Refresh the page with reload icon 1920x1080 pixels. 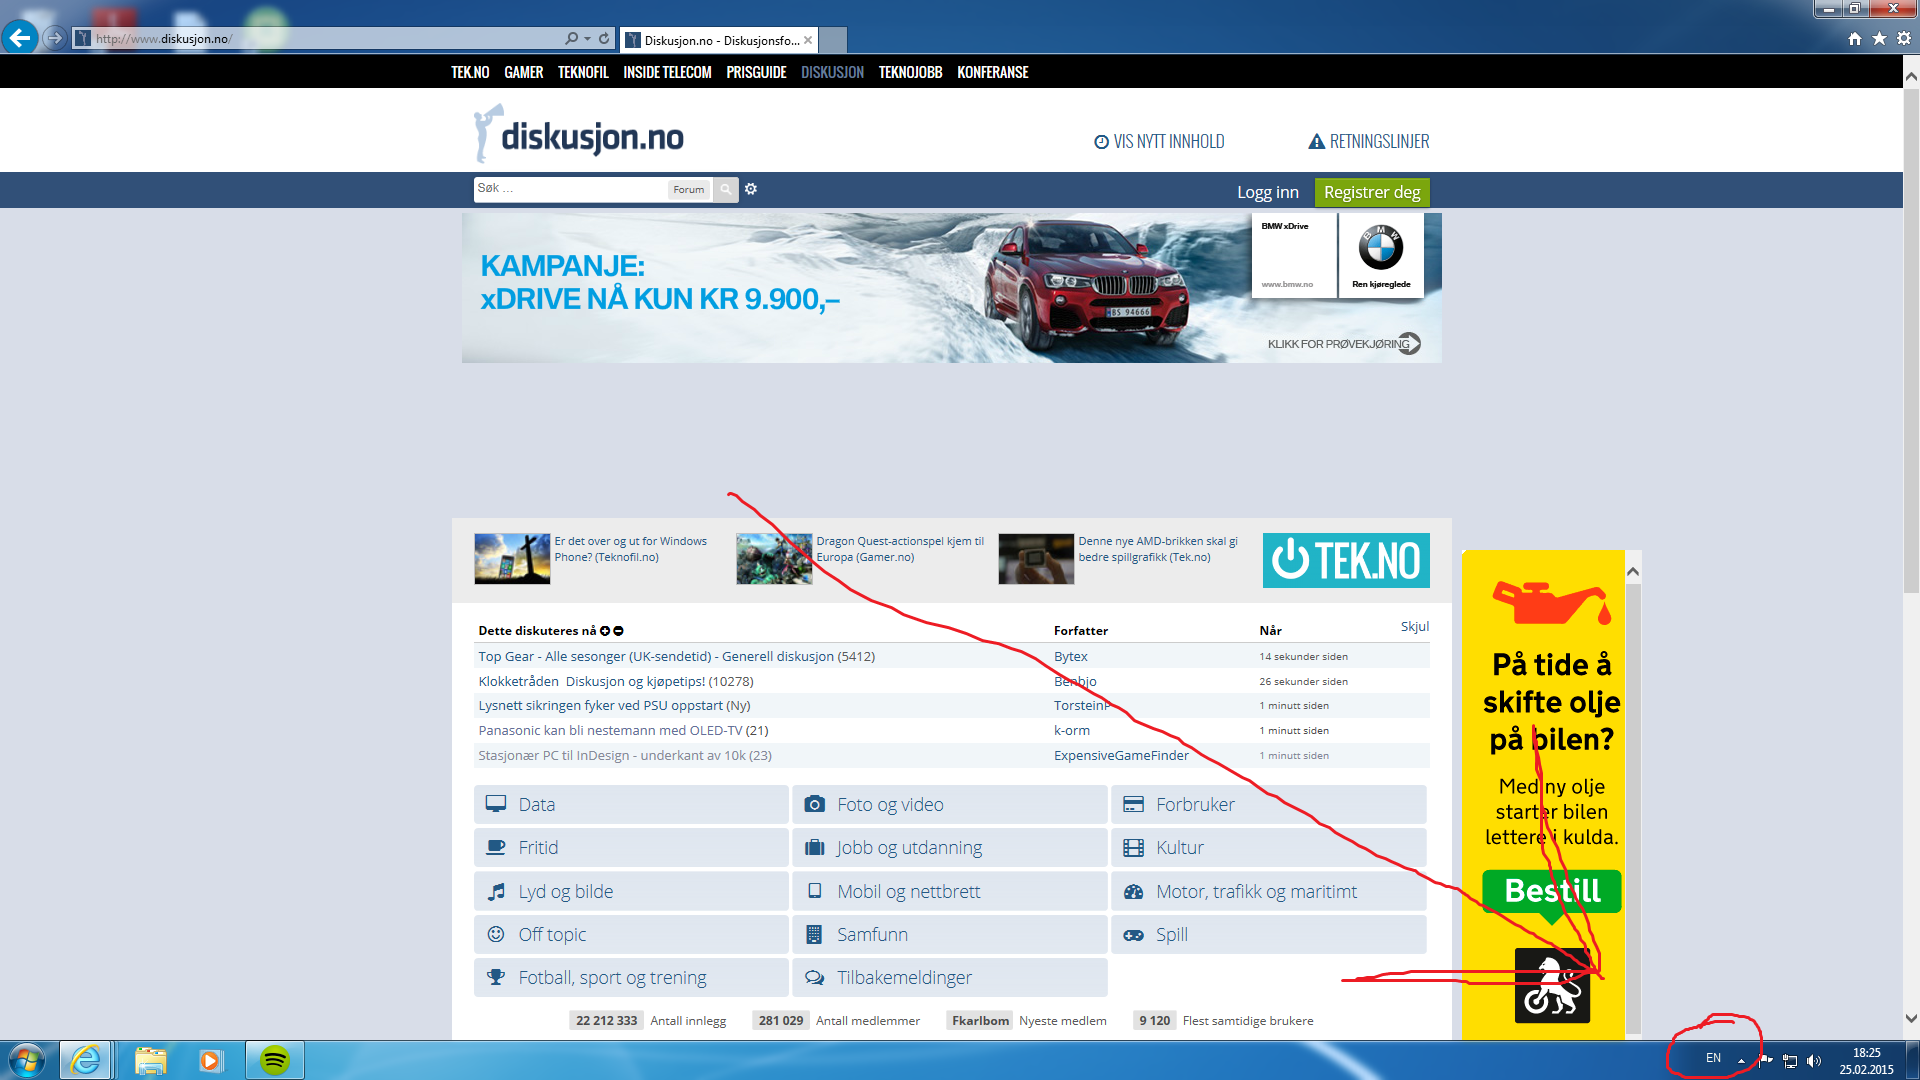(x=604, y=38)
